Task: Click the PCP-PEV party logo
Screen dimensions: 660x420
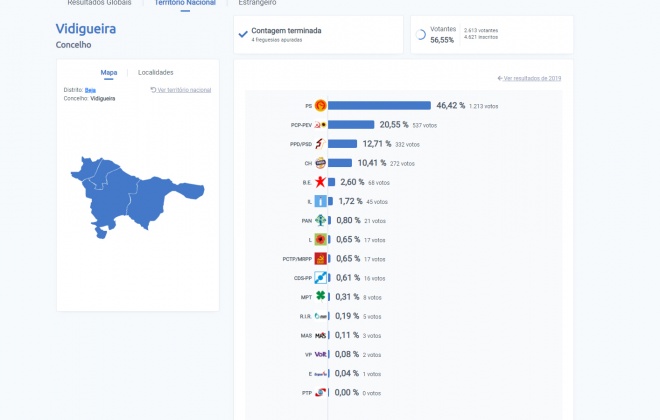Action: pyautogui.click(x=320, y=125)
